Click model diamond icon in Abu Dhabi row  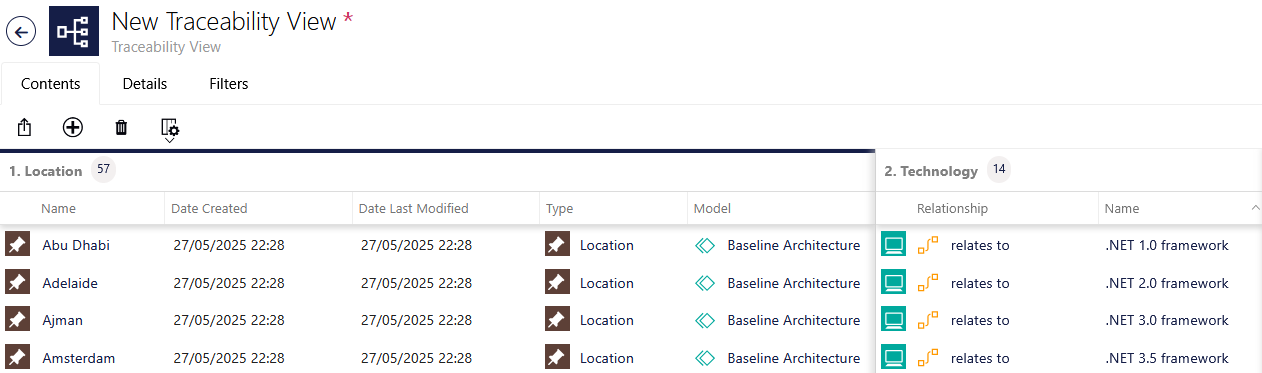tap(705, 245)
